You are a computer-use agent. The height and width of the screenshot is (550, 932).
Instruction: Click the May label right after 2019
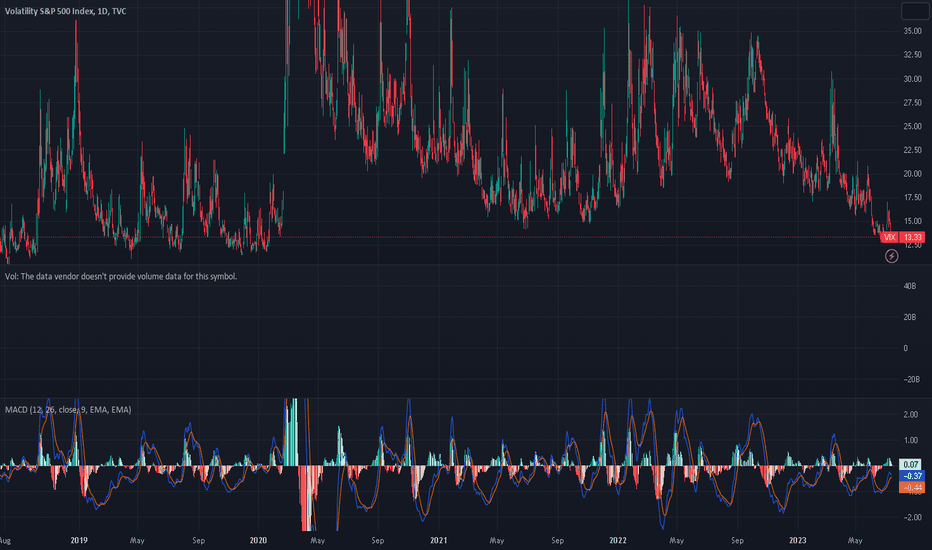[x=137, y=540]
